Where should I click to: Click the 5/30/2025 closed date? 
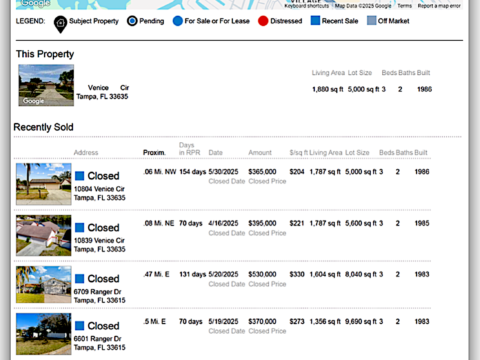[x=223, y=172]
